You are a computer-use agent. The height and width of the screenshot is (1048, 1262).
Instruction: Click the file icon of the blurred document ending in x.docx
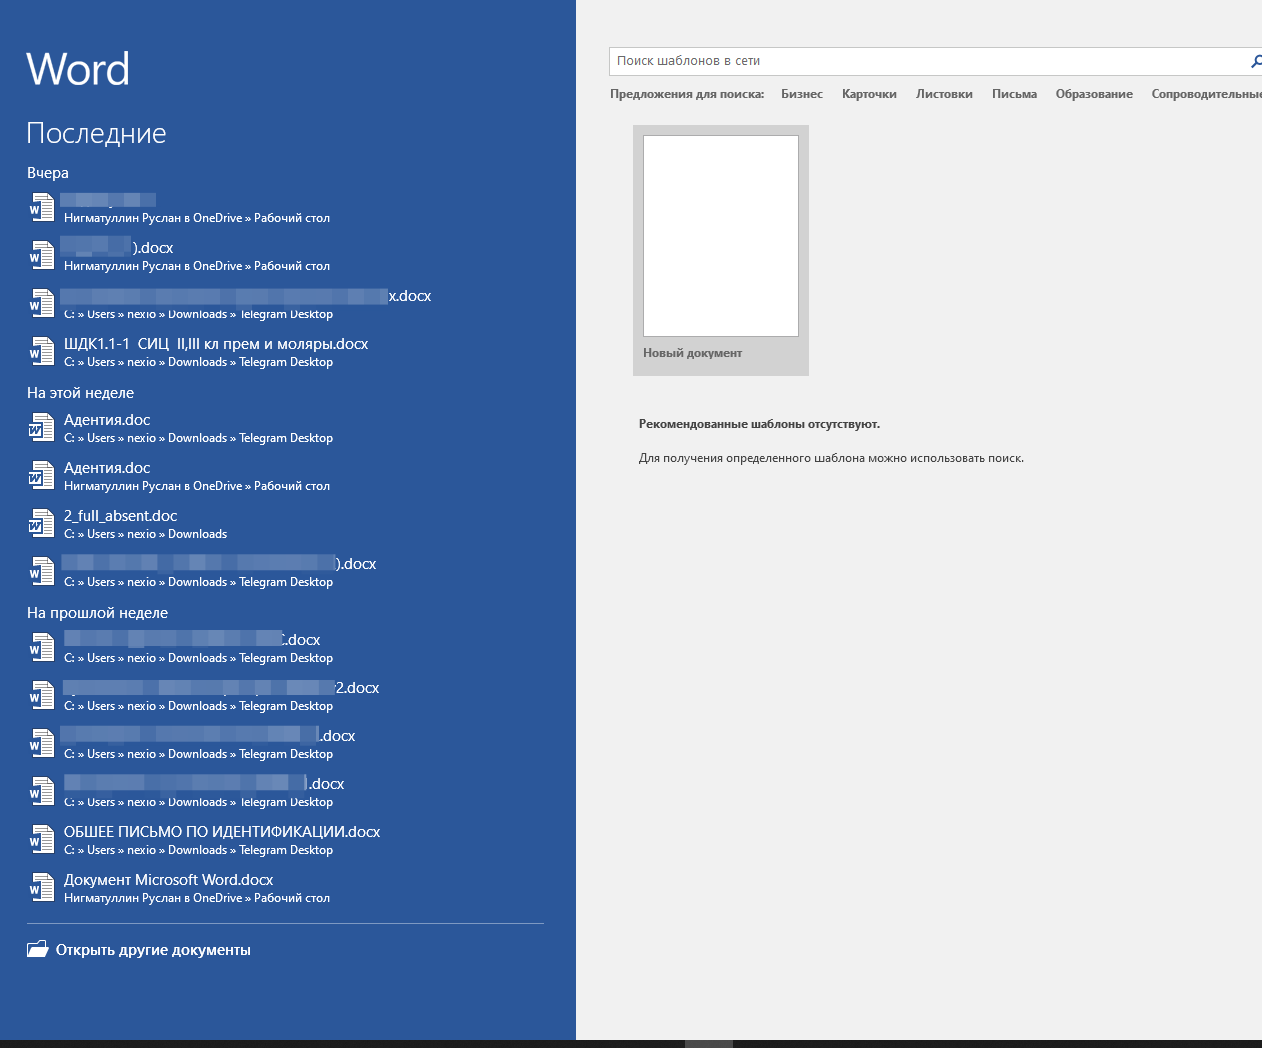pos(41,304)
